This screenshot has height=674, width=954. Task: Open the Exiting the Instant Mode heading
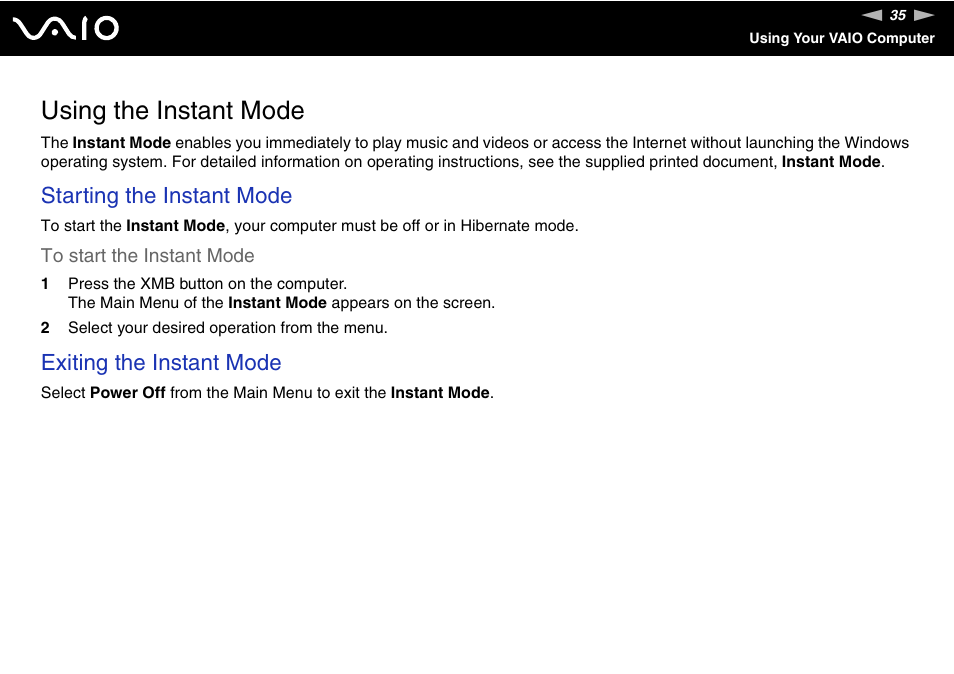click(161, 363)
